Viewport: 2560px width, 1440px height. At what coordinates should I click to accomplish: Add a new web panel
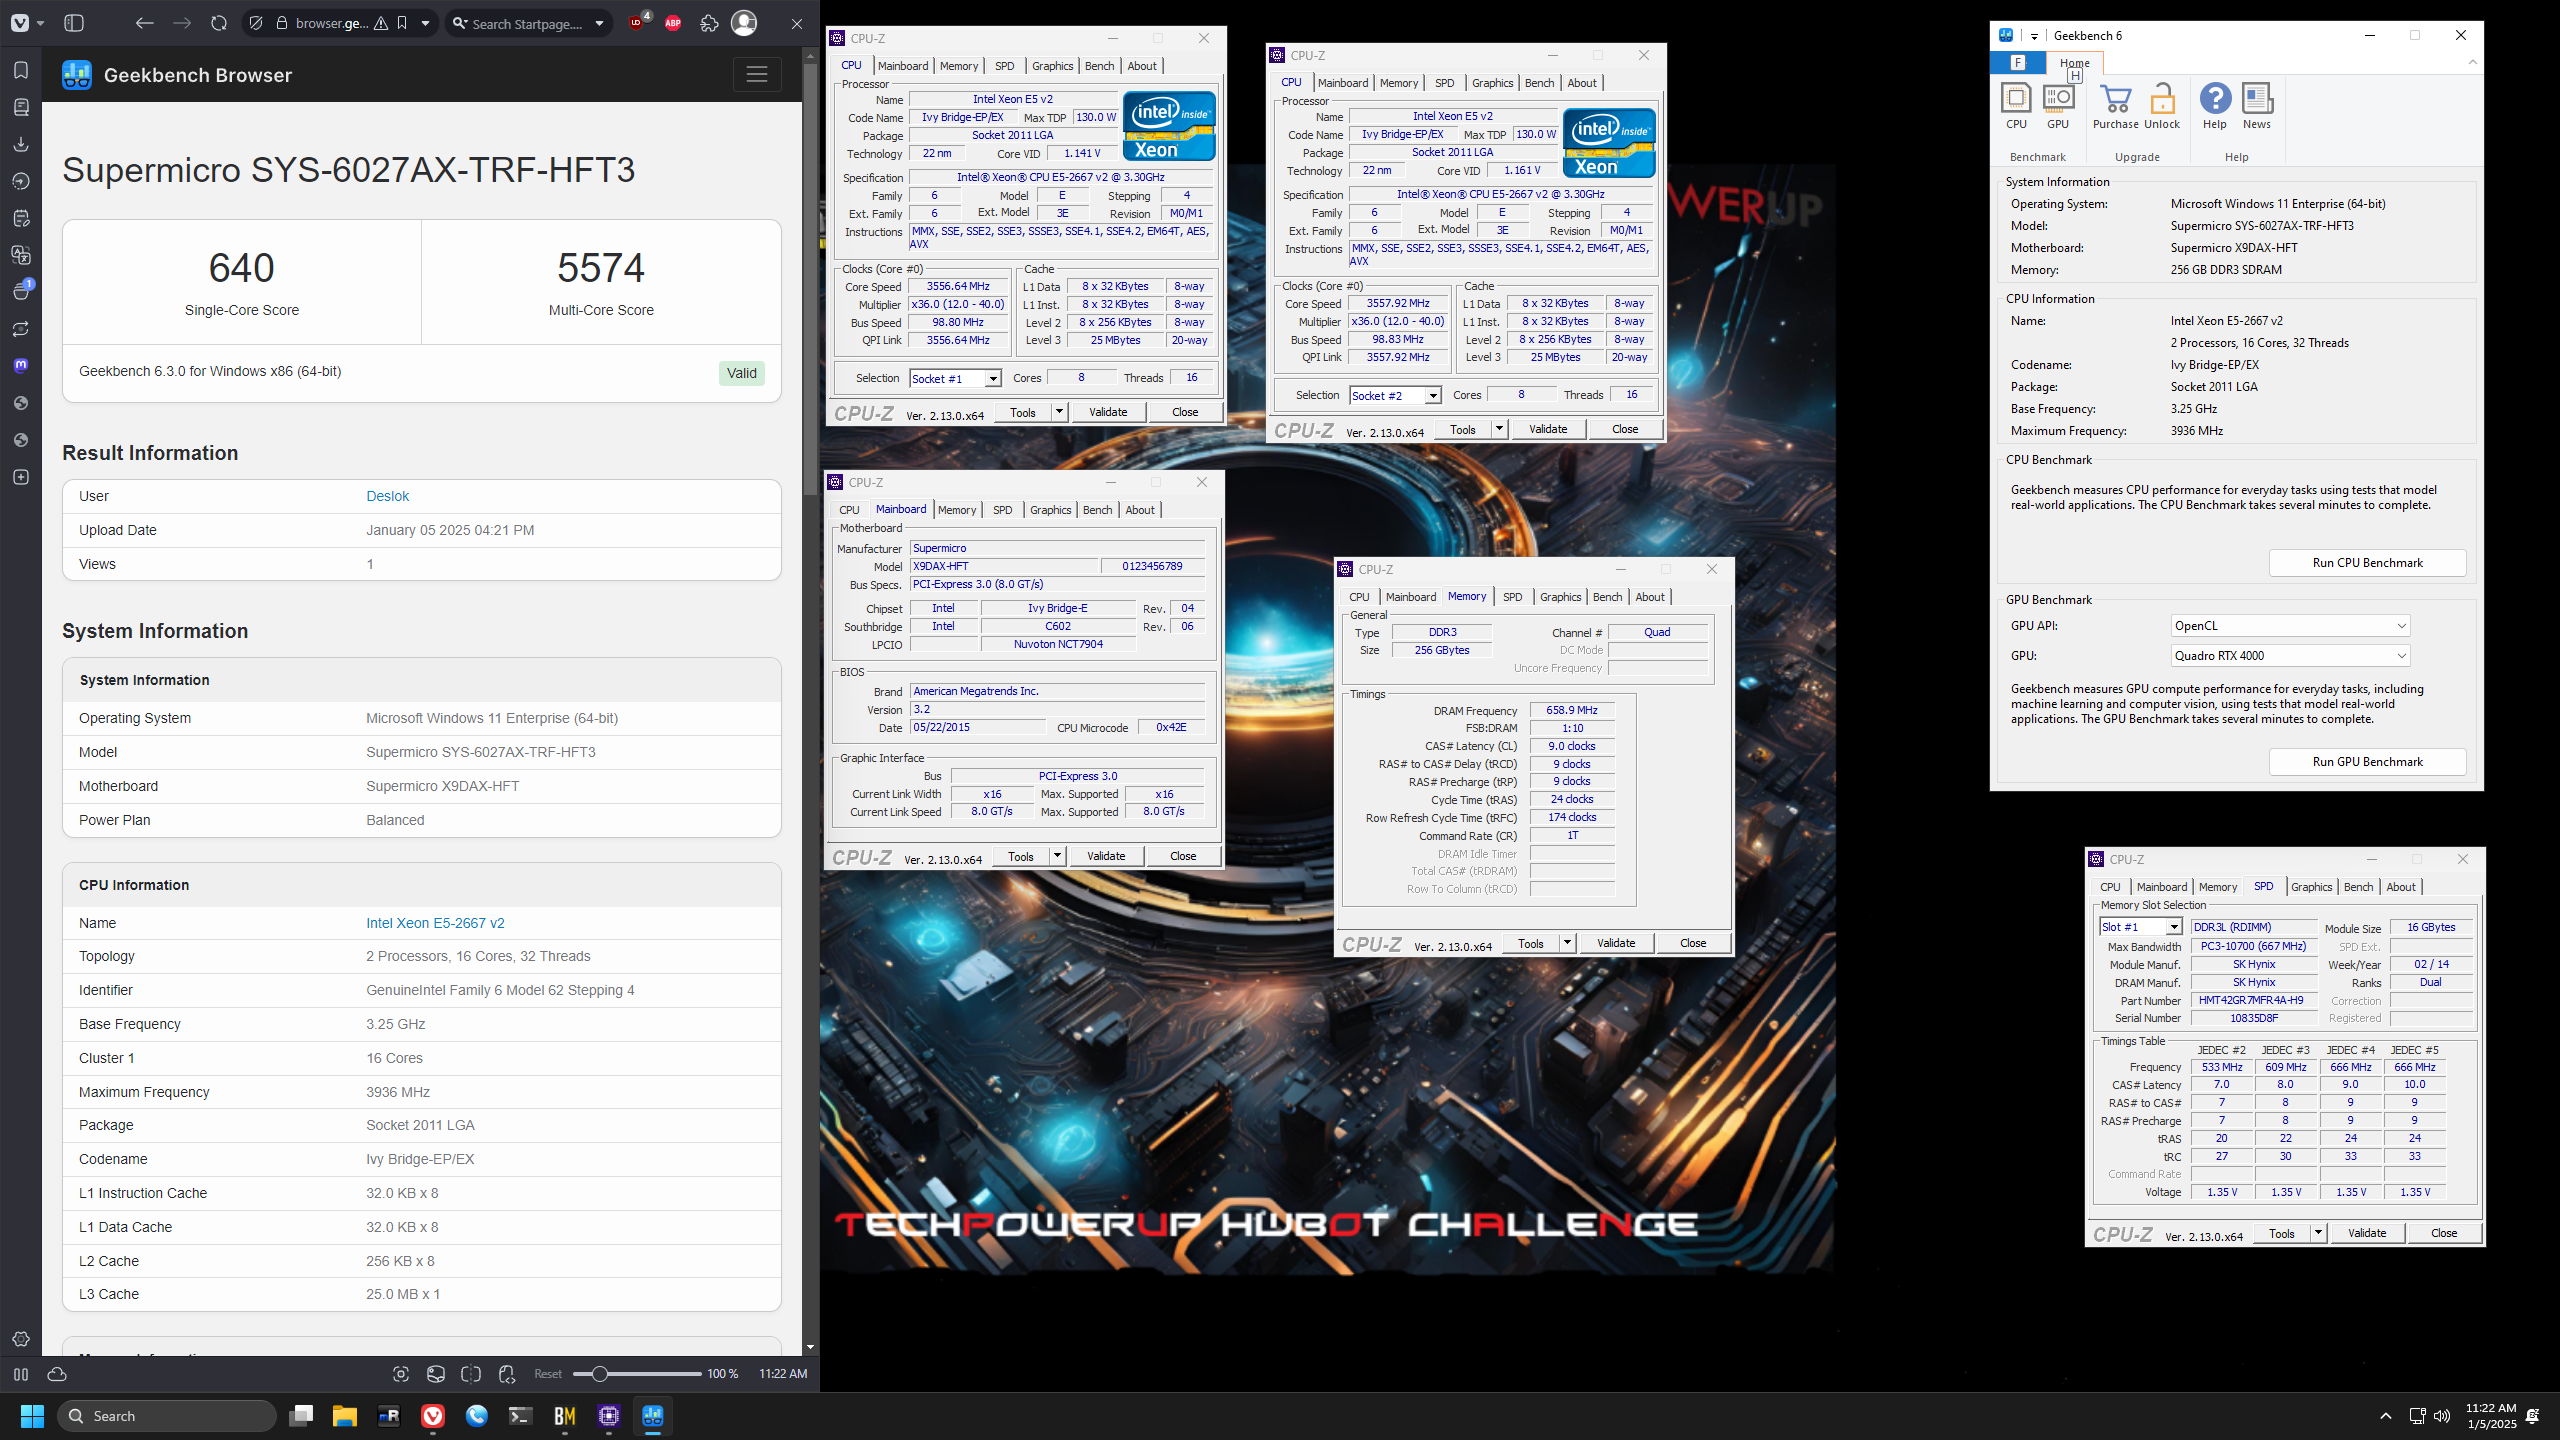[21, 477]
